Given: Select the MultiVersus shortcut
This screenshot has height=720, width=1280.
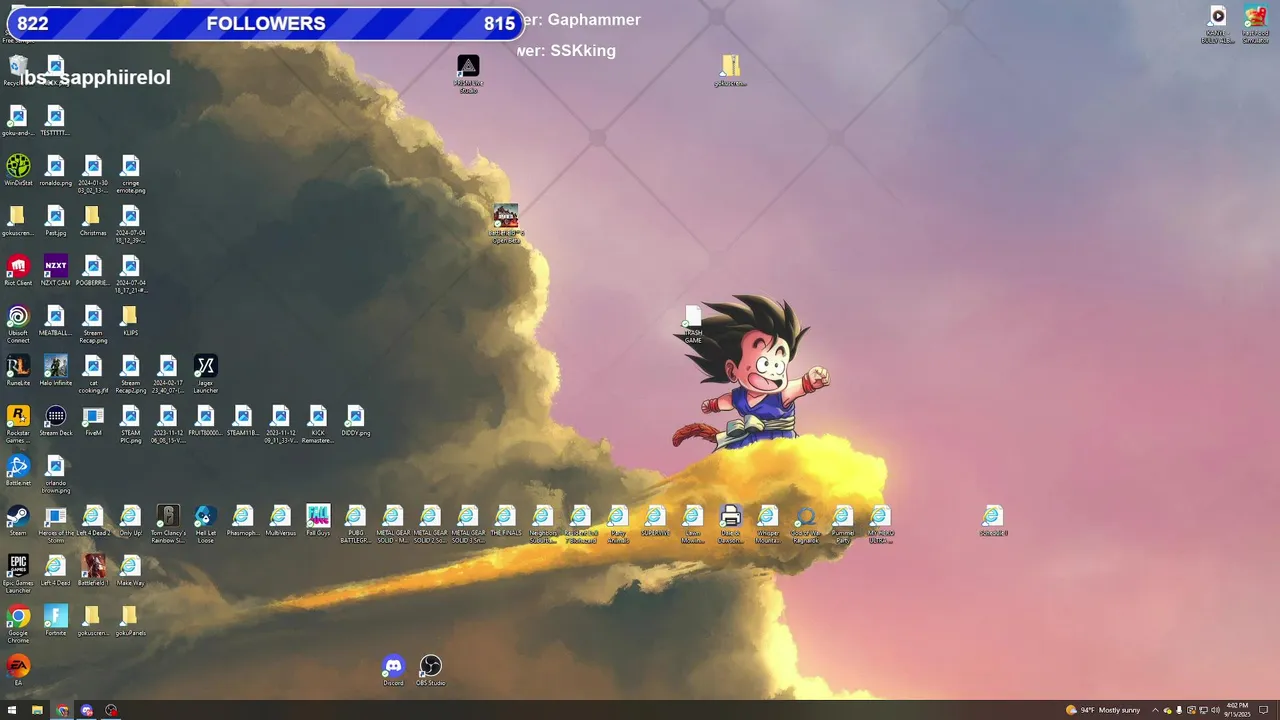Looking at the screenshot, I should tap(280, 521).
